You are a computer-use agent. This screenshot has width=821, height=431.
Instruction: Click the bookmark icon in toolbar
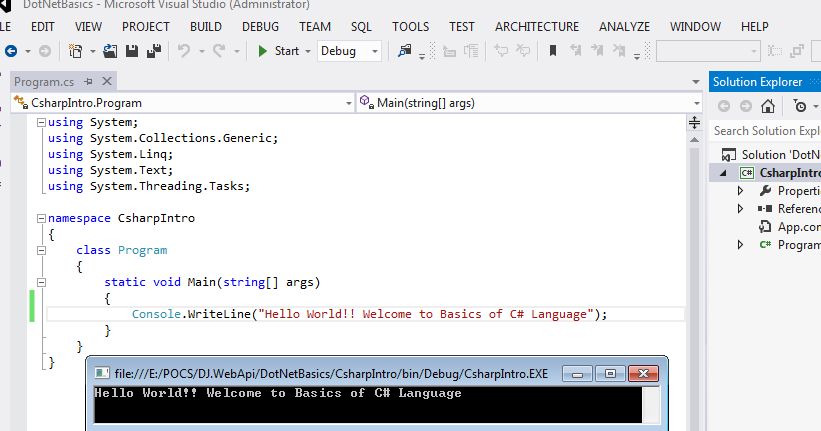(553, 50)
